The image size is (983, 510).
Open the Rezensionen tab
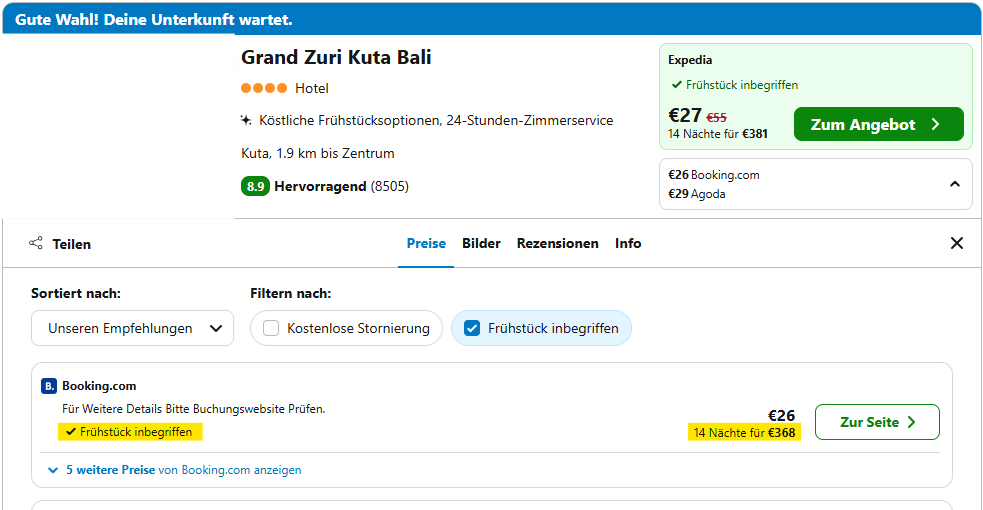557,243
